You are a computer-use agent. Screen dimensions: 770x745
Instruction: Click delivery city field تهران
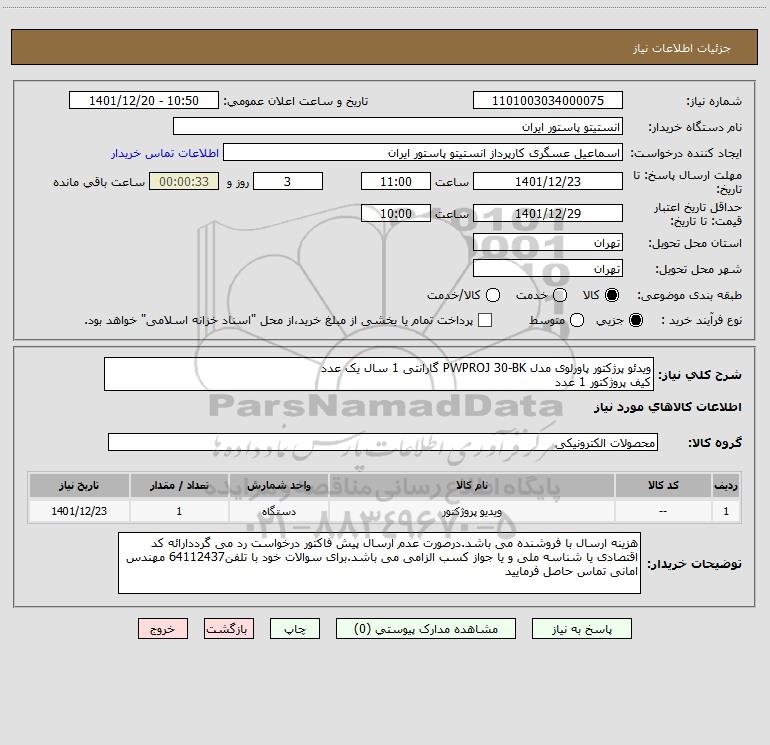[x=548, y=269]
